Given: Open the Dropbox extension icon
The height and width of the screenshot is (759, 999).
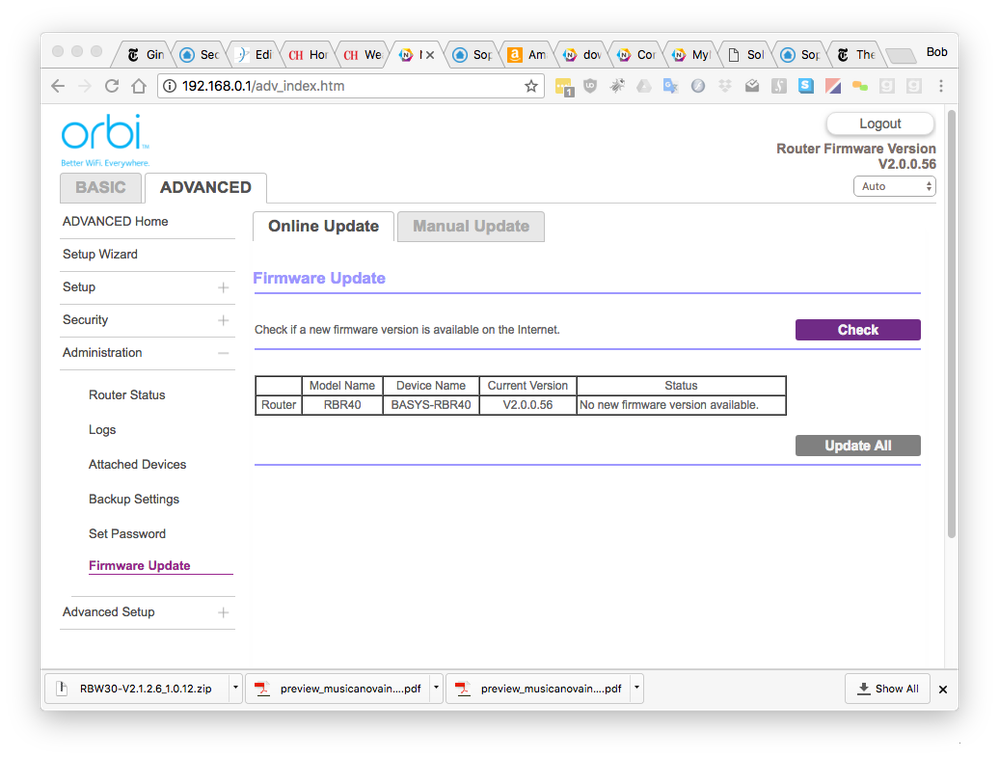Looking at the screenshot, I should point(725,85).
